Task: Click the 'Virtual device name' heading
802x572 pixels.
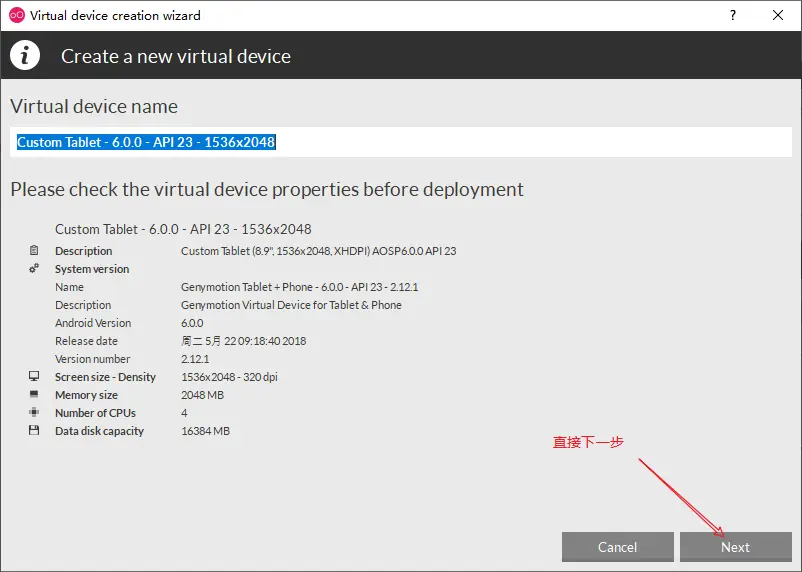Action: point(94,106)
